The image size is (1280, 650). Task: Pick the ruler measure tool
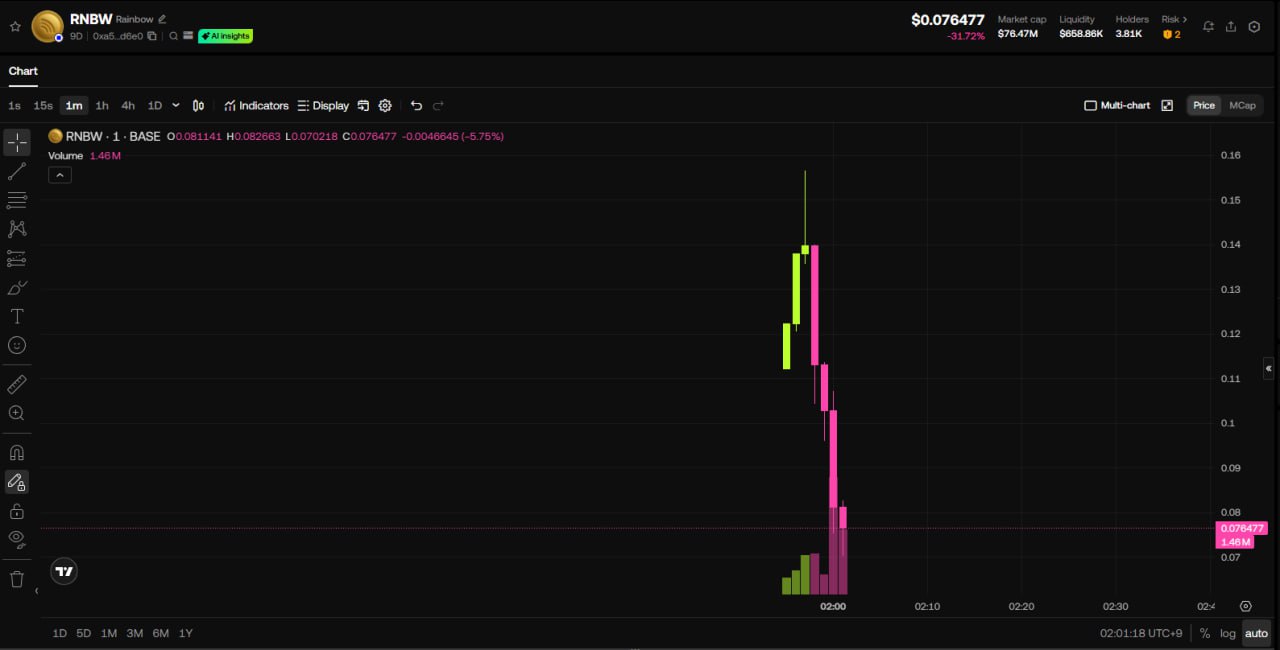pyautogui.click(x=17, y=384)
